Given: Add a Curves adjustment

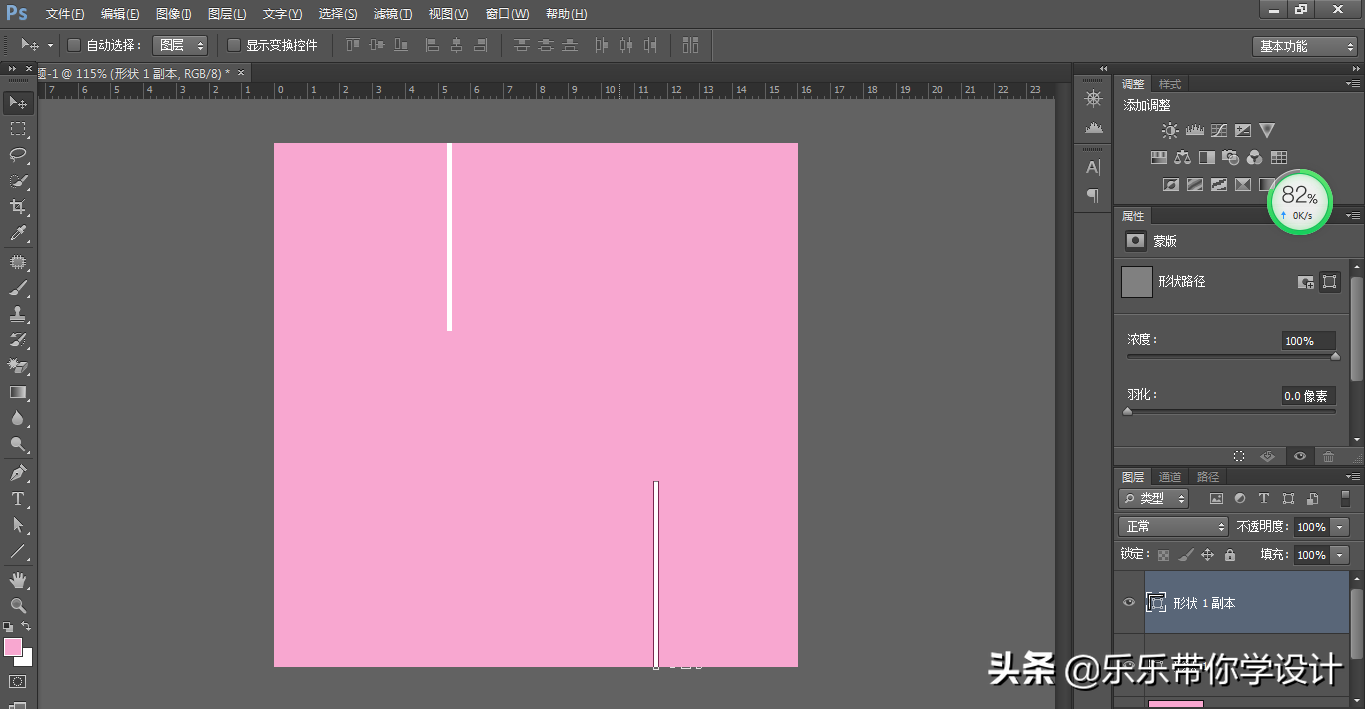Looking at the screenshot, I should pyautogui.click(x=1219, y=130).
